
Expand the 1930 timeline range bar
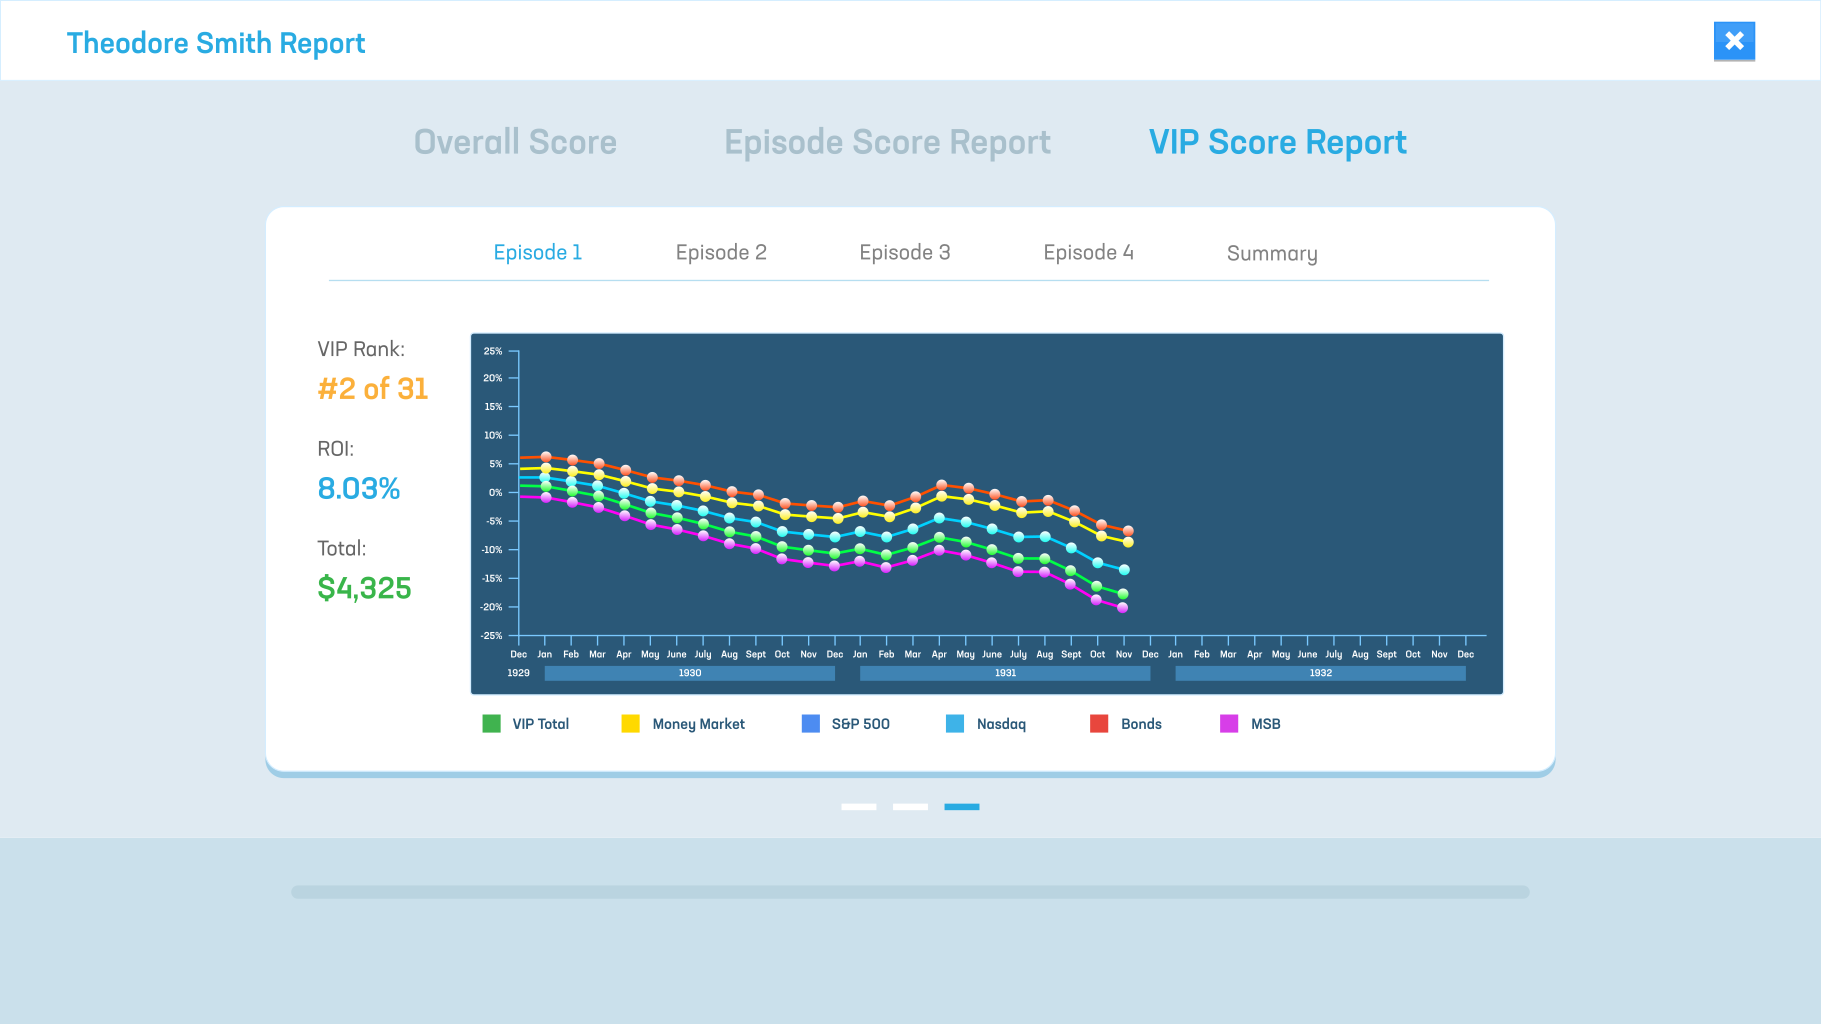pyautogui.click(x=689, y=673)
